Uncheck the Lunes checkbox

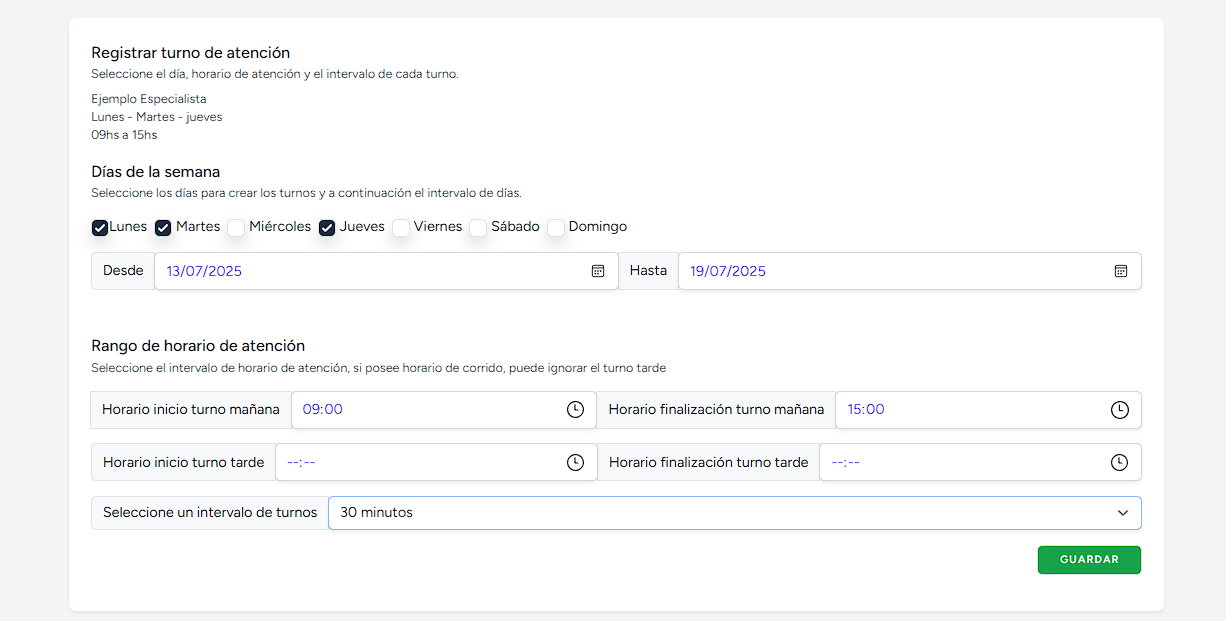click(100, 228)
